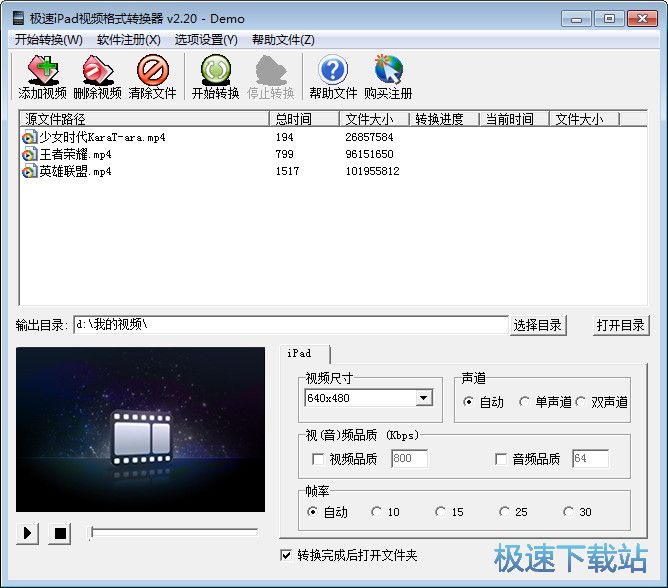Screen dimensions: 668x588
Task: Click the 选择目录 button
Action: click(x=538, y=325)
